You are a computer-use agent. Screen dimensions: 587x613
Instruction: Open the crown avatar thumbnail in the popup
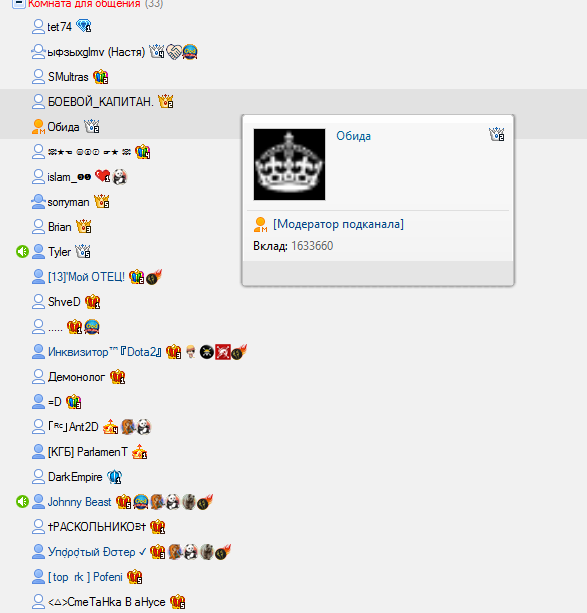point(289,165)
